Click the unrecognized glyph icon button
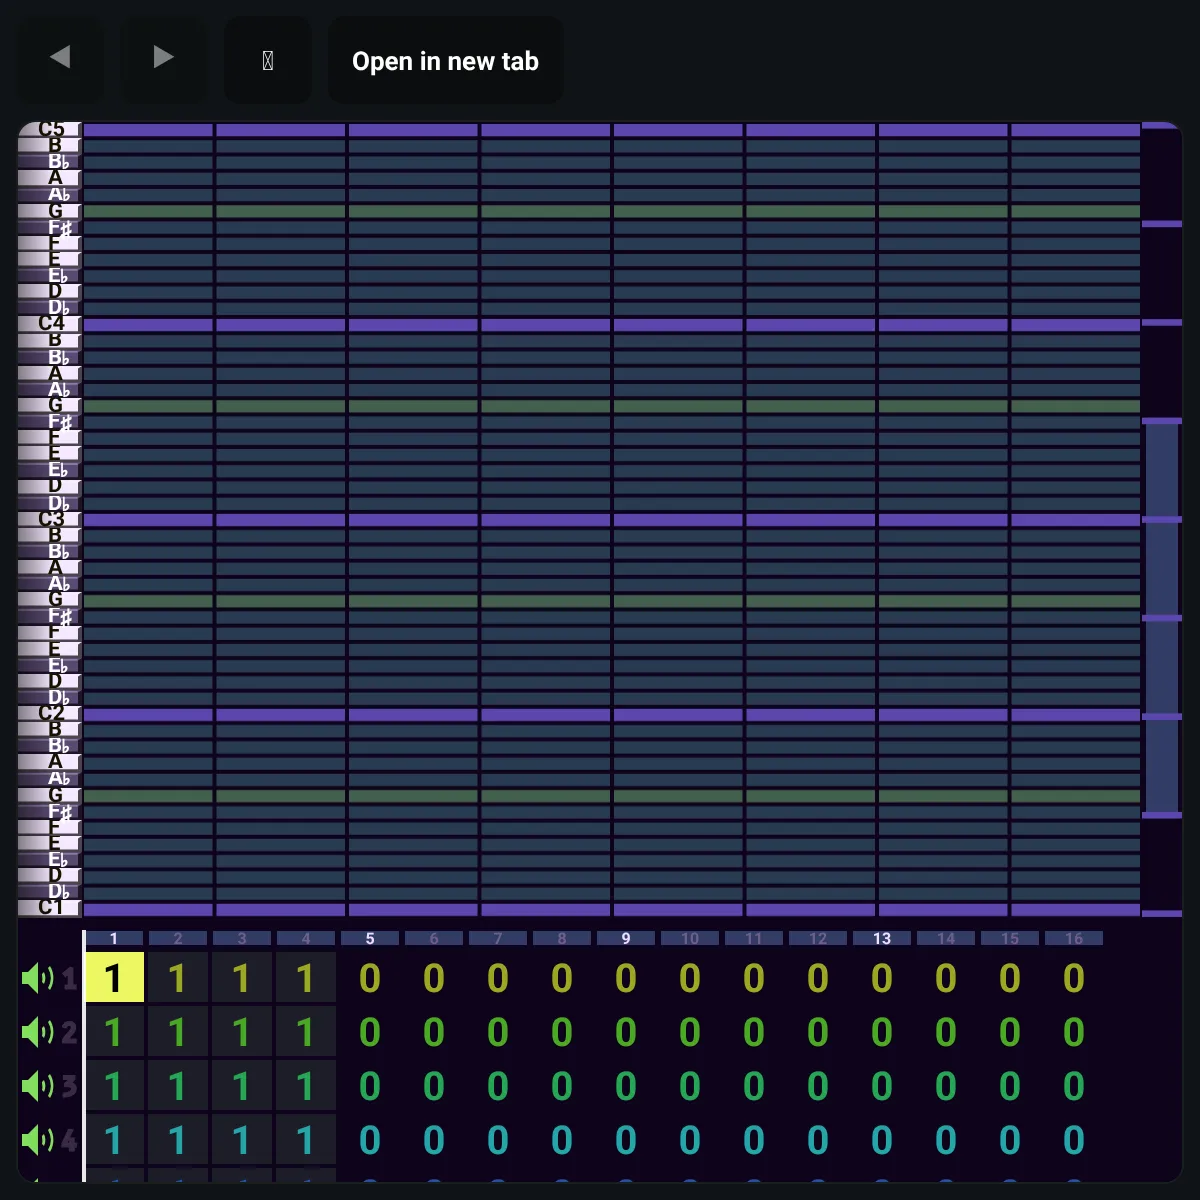The height and width of the screenshot is (1200, 1200). coord(267,59)
